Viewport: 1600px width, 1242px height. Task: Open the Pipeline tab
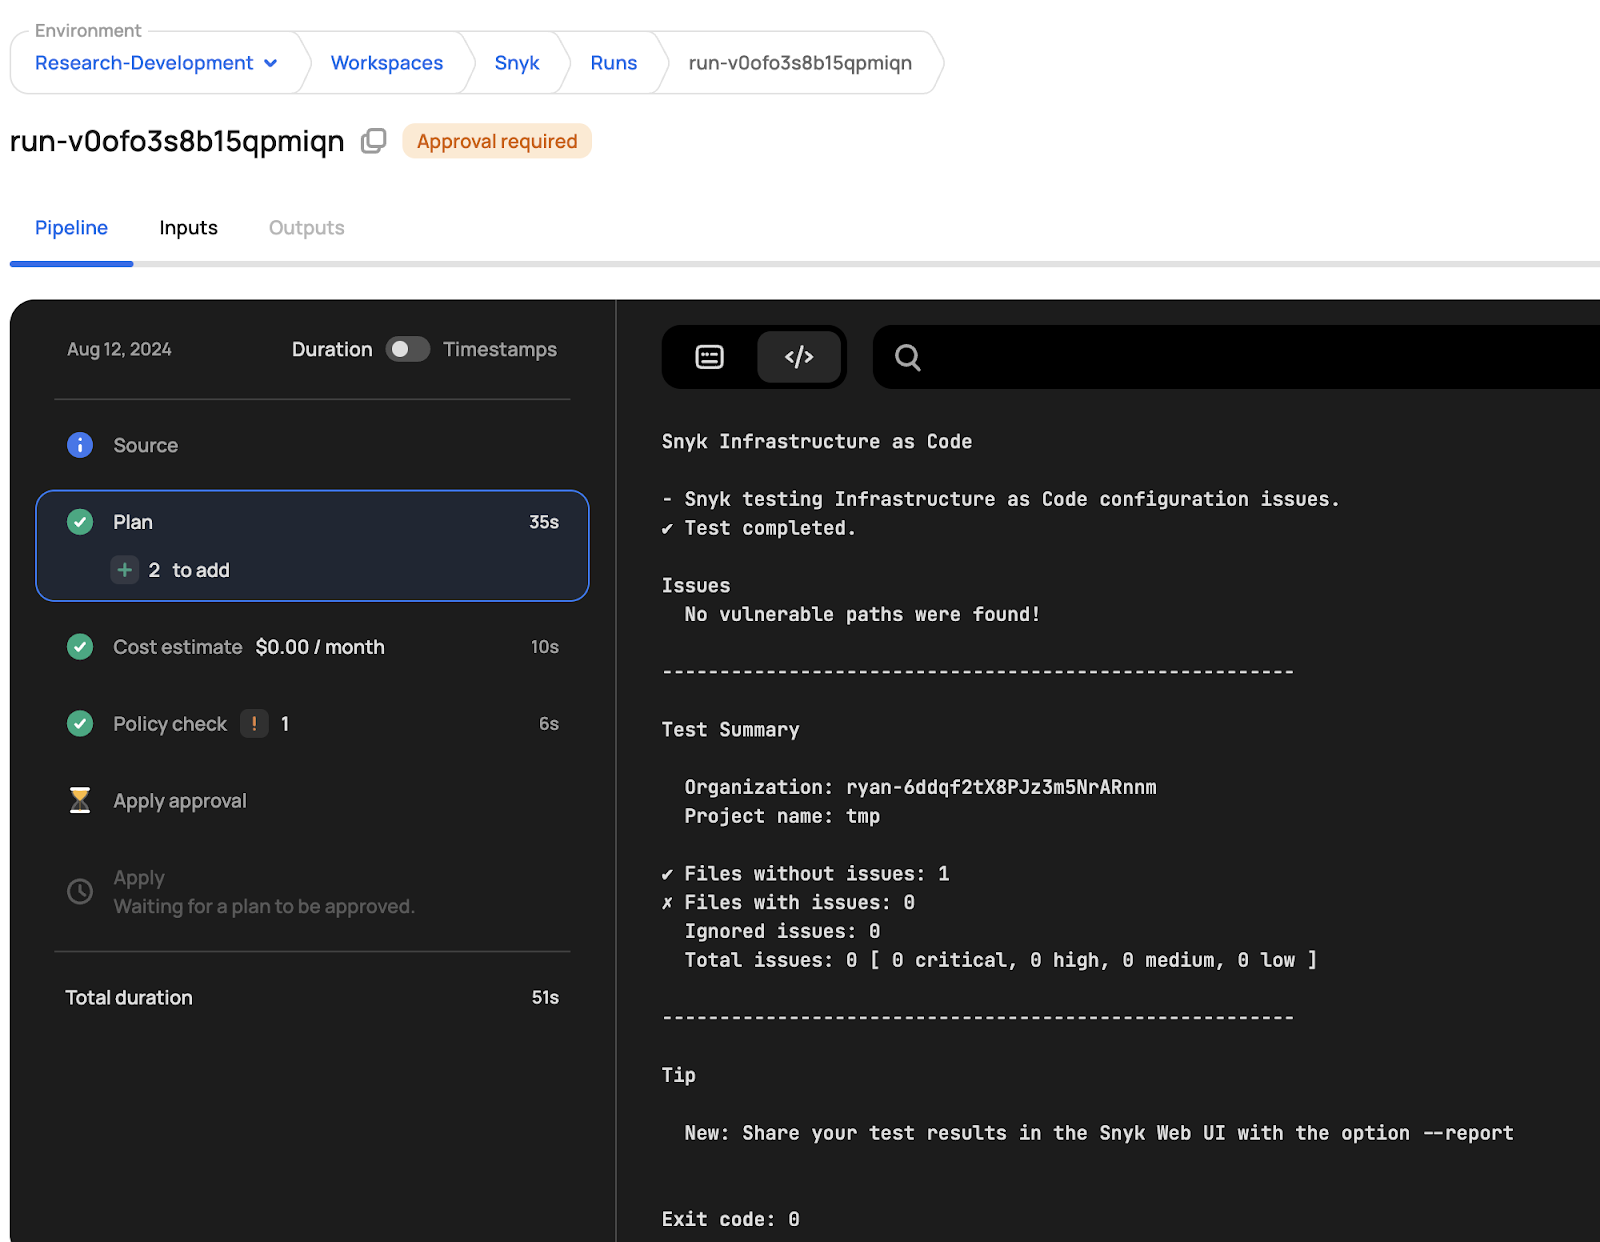71,228
